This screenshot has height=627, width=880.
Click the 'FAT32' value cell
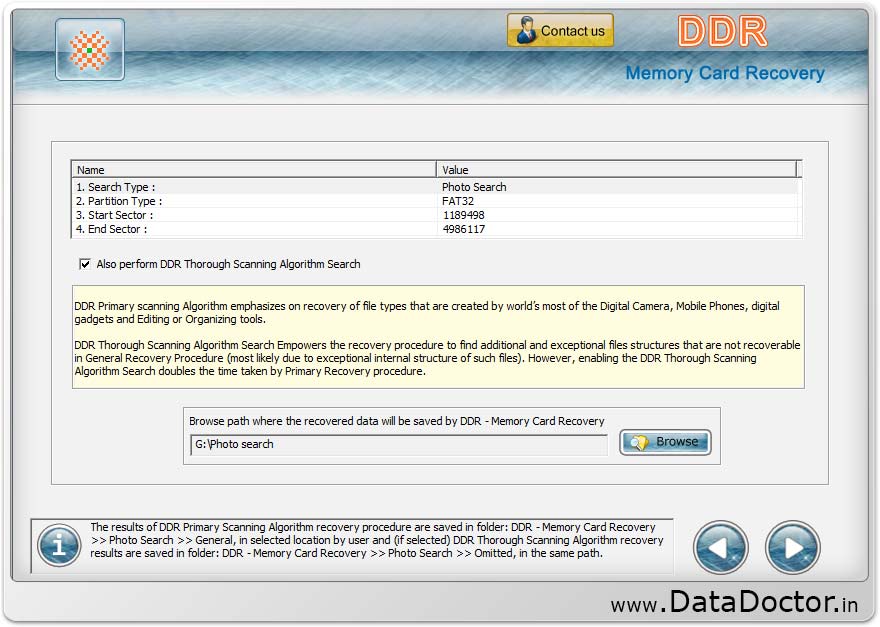[x=458, y=201]
